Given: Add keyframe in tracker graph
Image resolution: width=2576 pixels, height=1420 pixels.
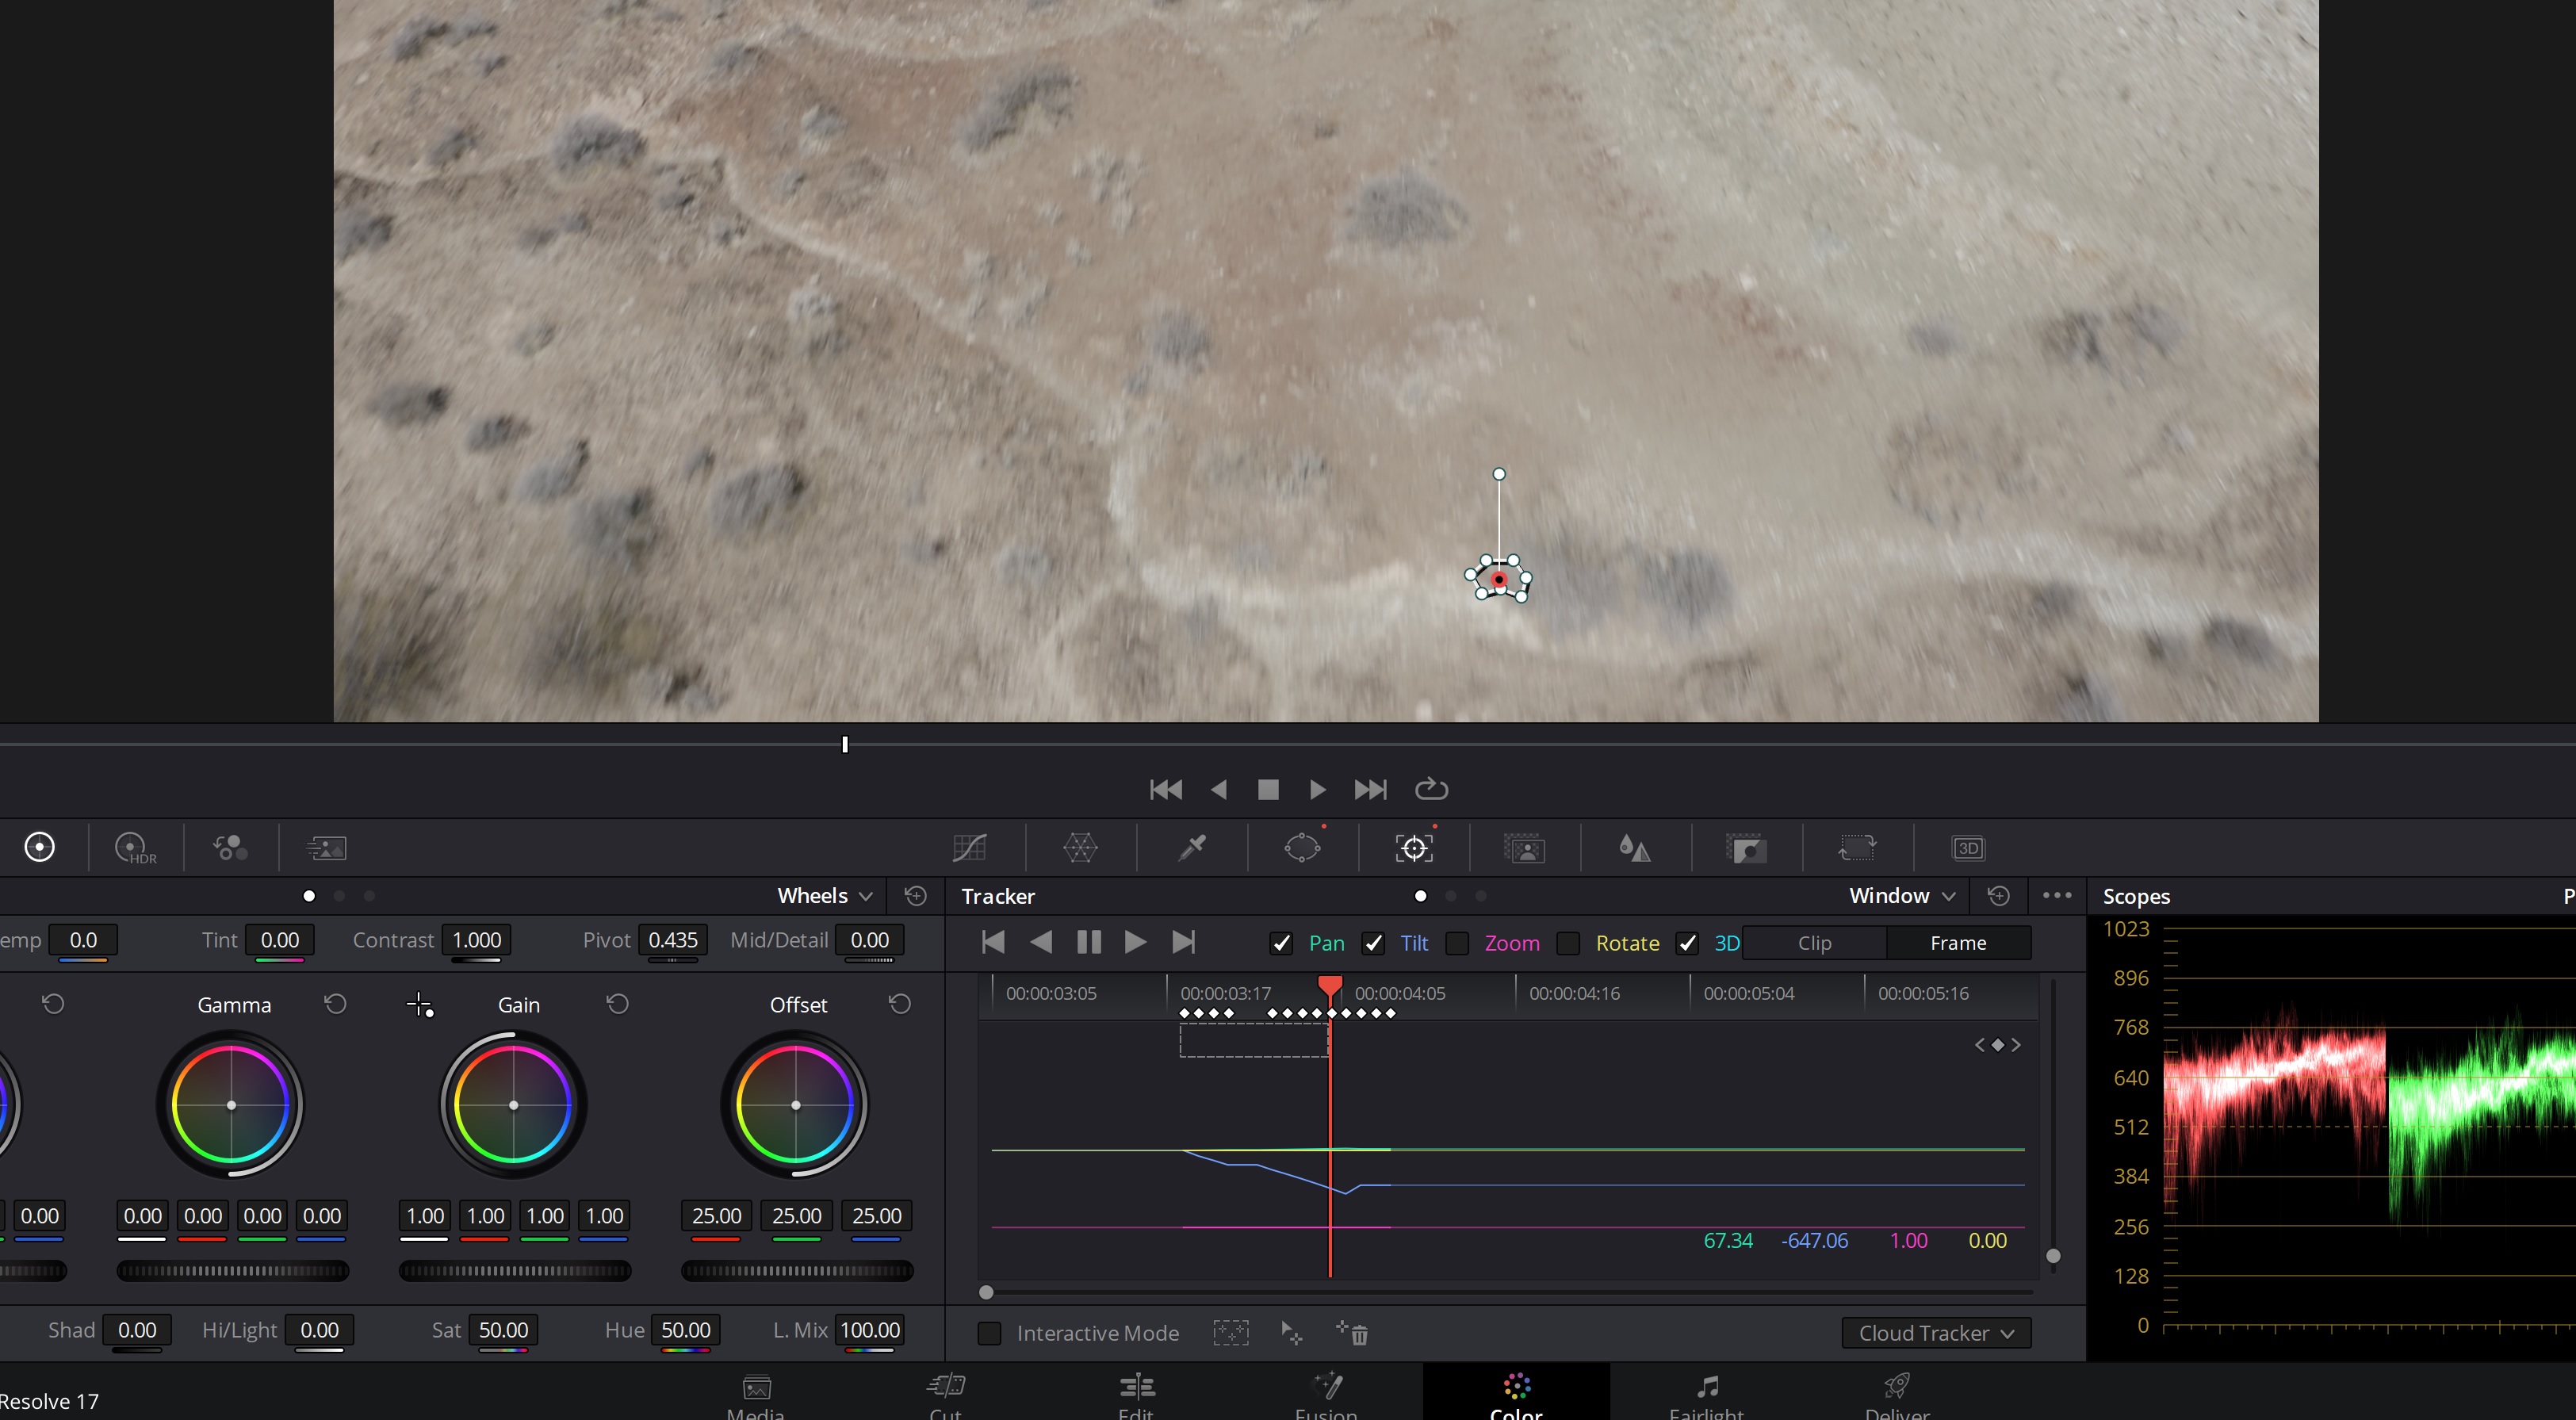Looking at the screenshot, I should [x=1998, y=1045].
